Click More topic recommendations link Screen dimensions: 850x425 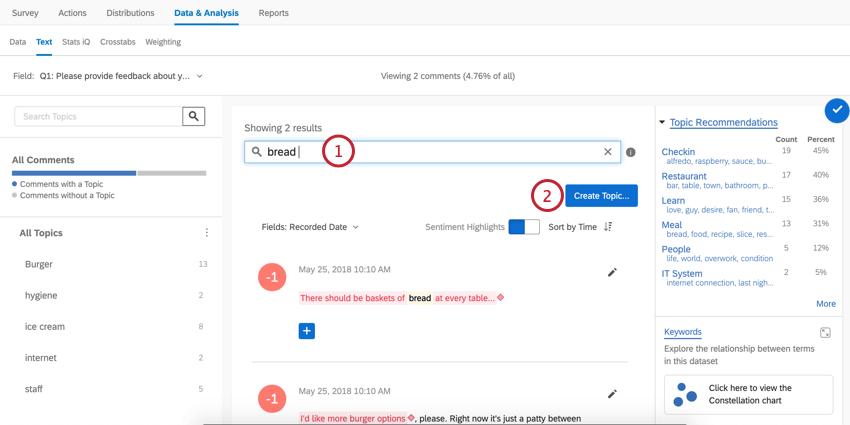(x=825, y=304)
